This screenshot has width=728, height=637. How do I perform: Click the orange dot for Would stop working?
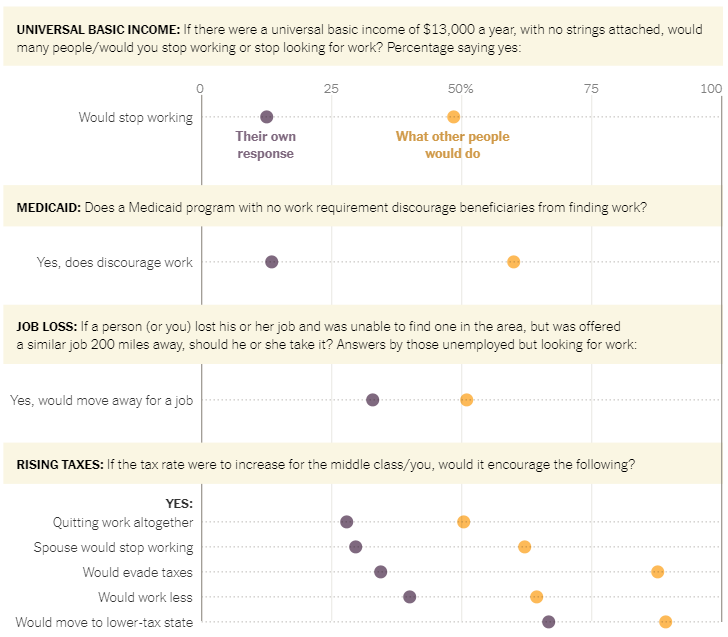(453, 117)
